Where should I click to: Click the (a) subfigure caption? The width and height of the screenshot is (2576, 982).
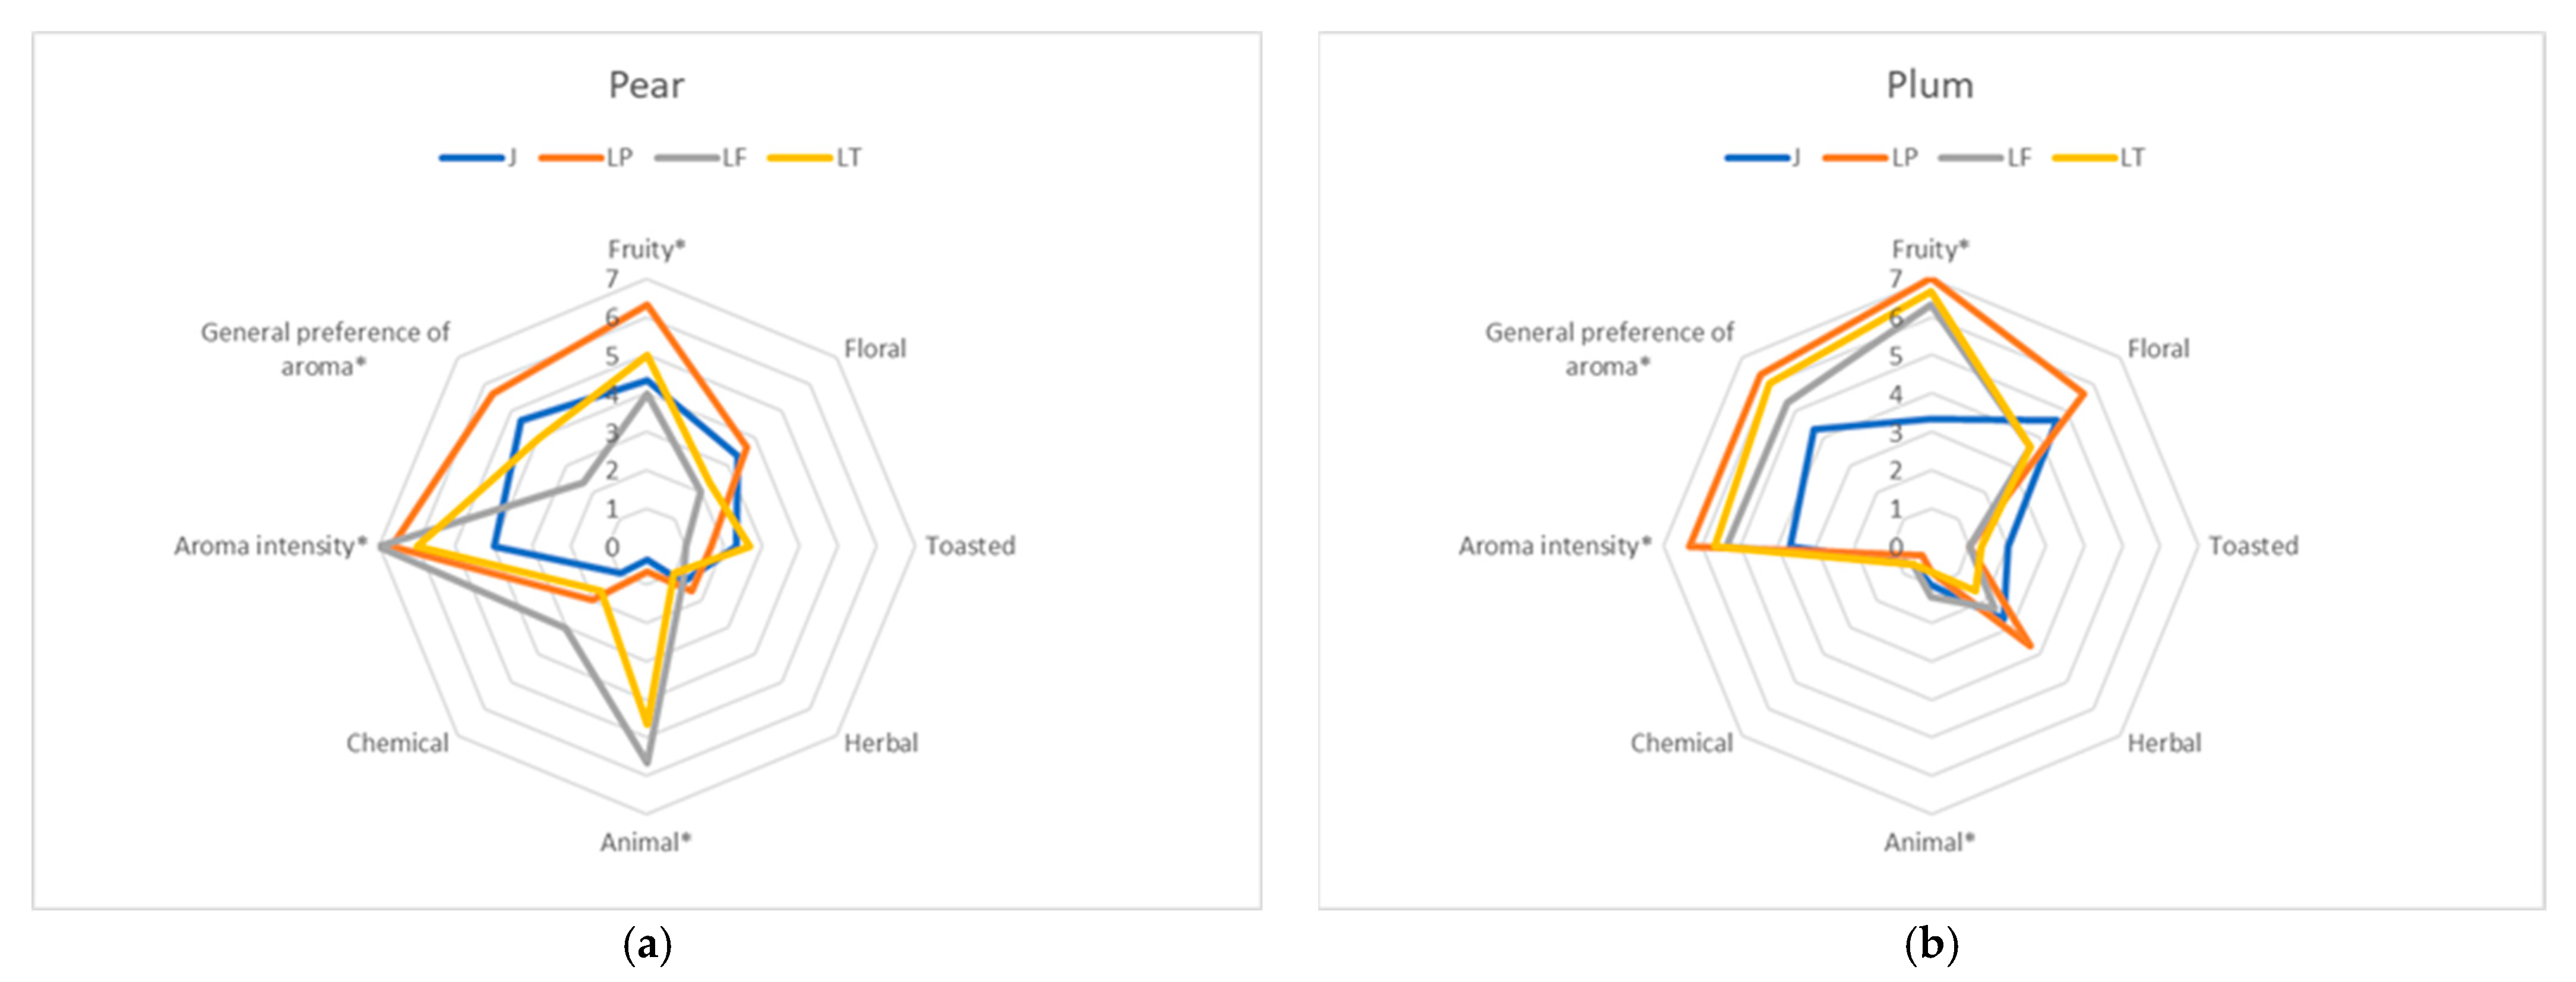(x=647, y=944)
